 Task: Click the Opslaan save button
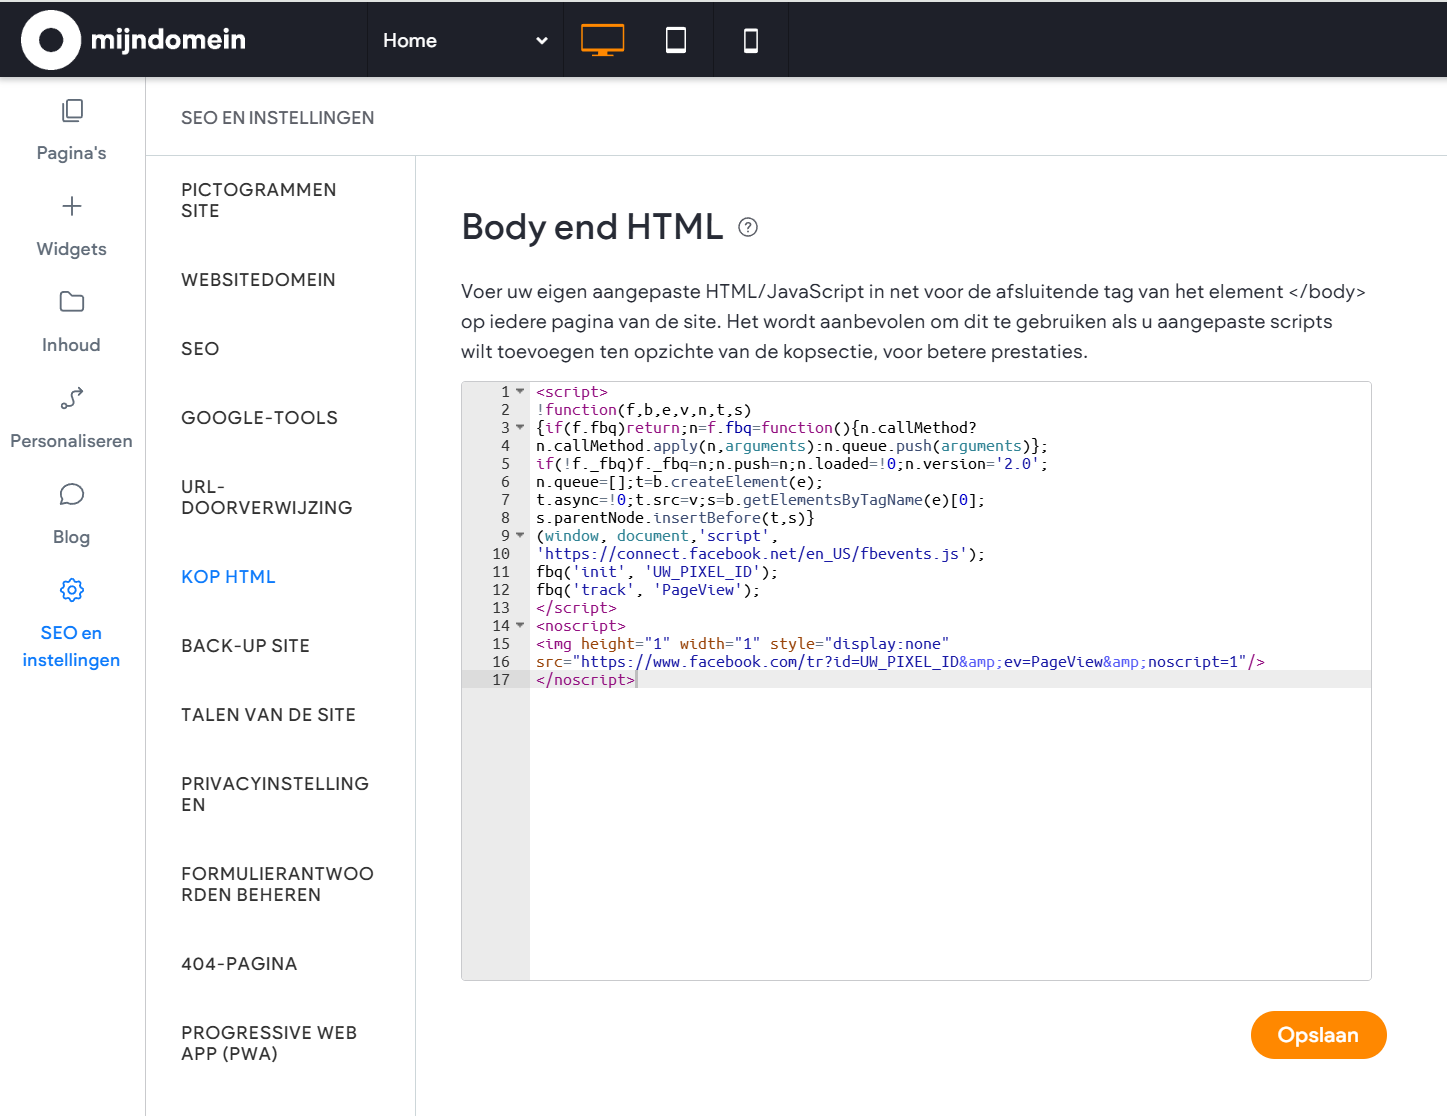[x=1318, y=1035]
